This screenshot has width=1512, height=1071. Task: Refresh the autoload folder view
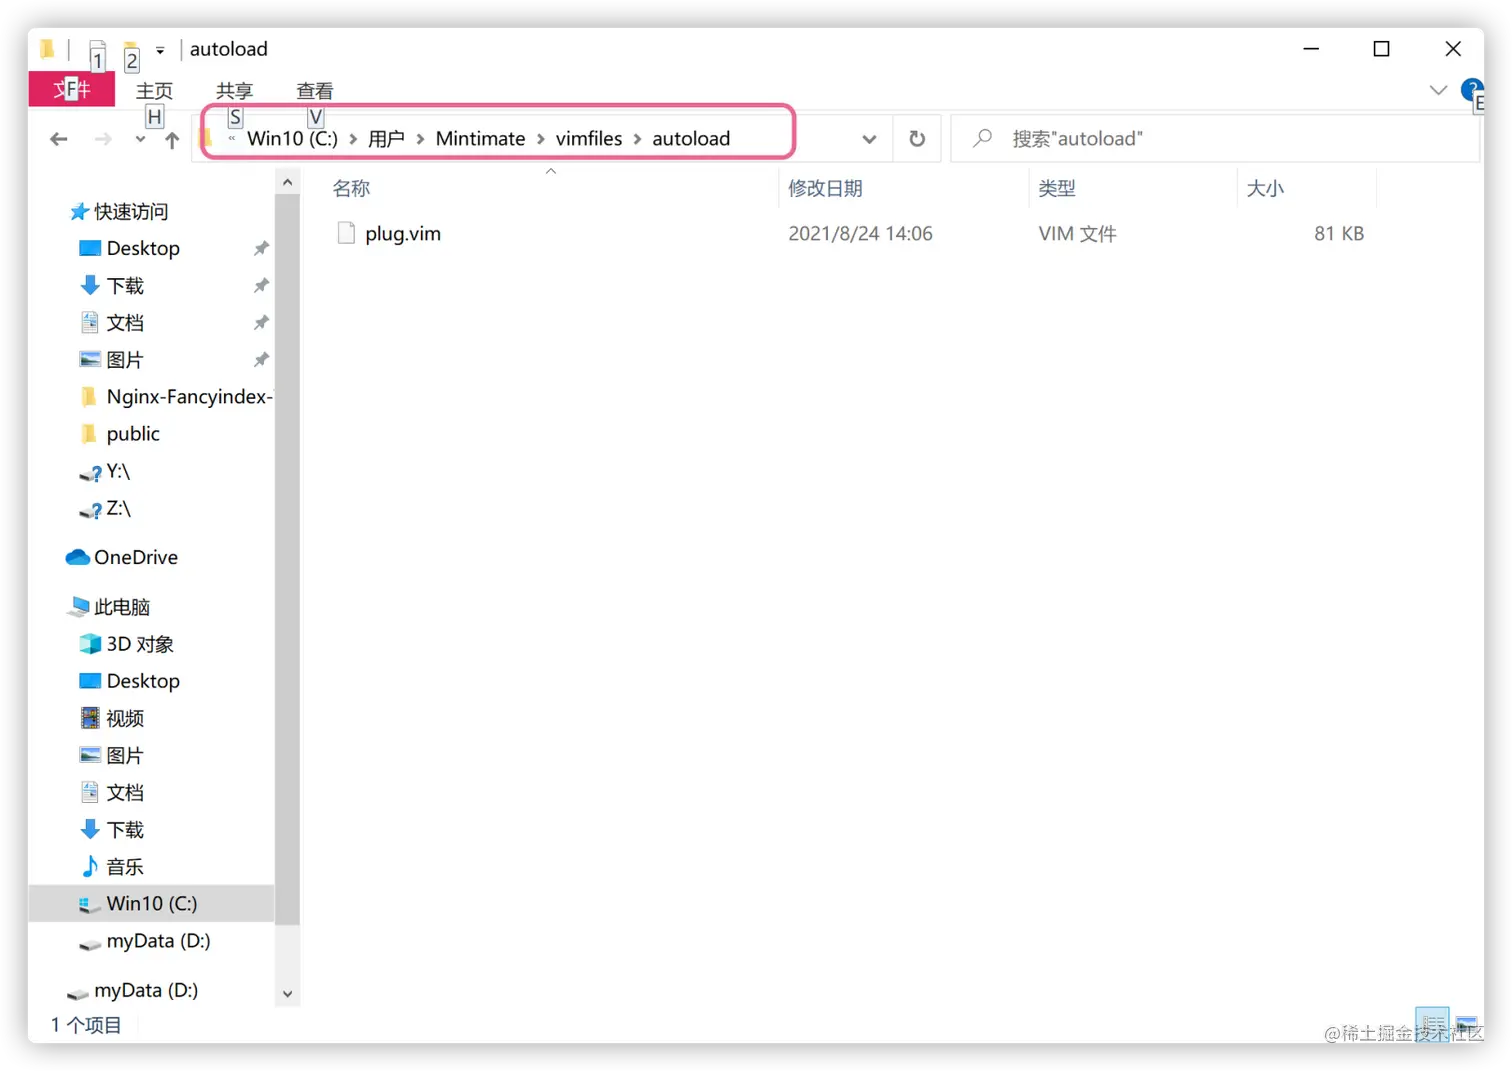pos(917,139)
